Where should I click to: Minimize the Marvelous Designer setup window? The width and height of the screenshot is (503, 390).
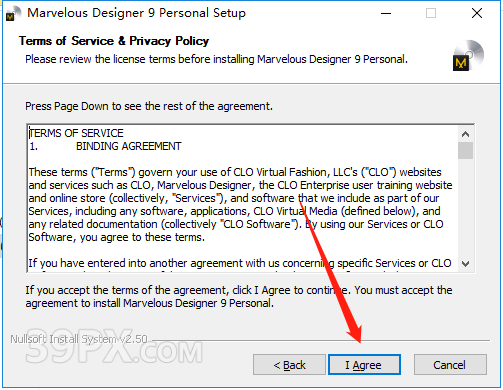pyautogui.click(x=386, y=13)
